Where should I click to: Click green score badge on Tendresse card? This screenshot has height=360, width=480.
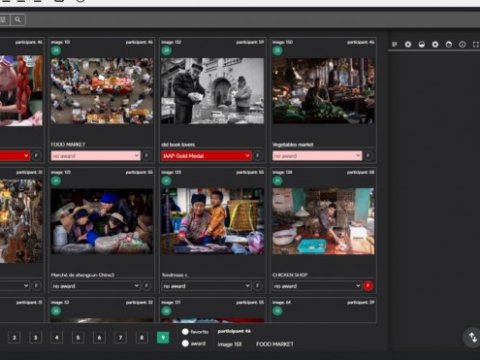coord(166,181)
